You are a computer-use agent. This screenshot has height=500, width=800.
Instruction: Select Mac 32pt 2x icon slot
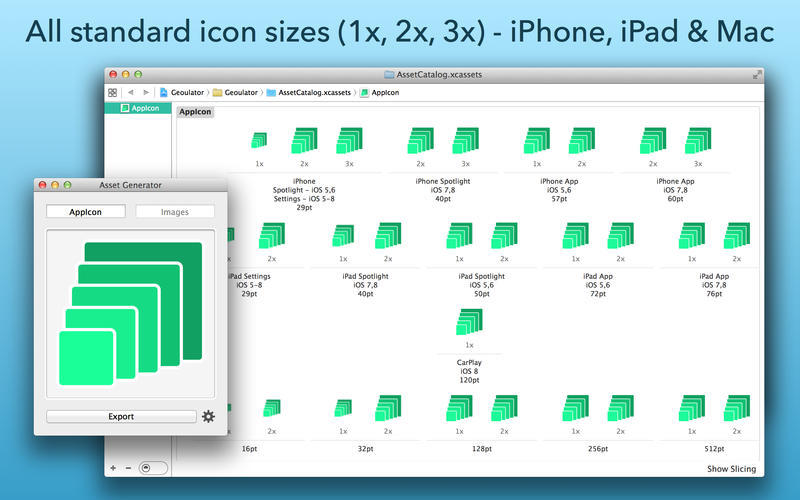point(388,408)
